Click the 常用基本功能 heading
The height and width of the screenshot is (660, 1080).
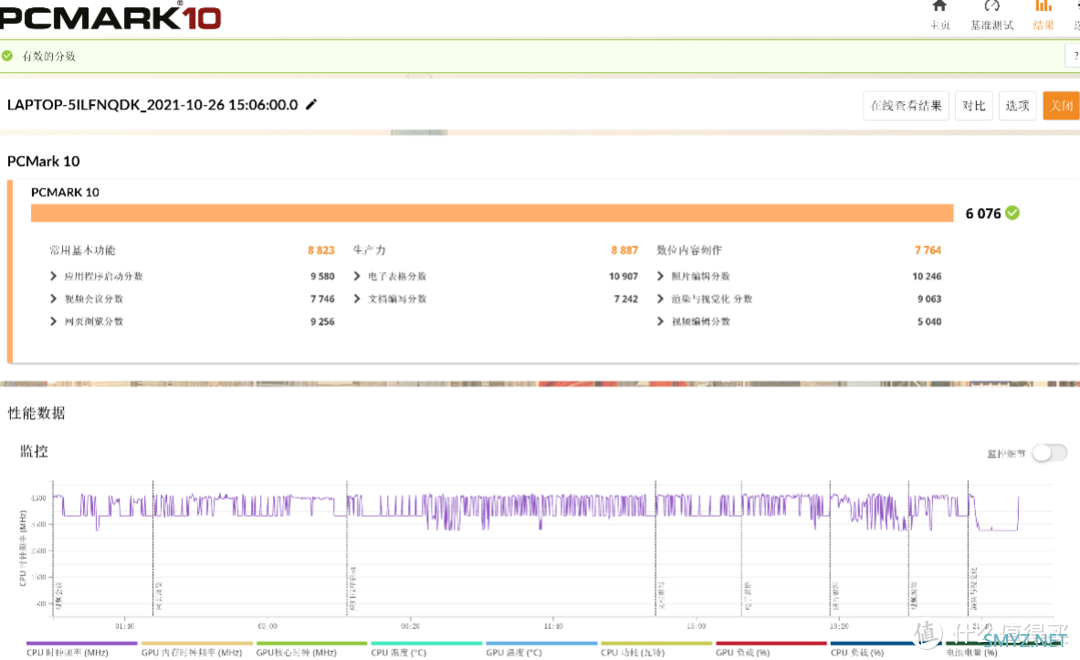click(82, 250)
